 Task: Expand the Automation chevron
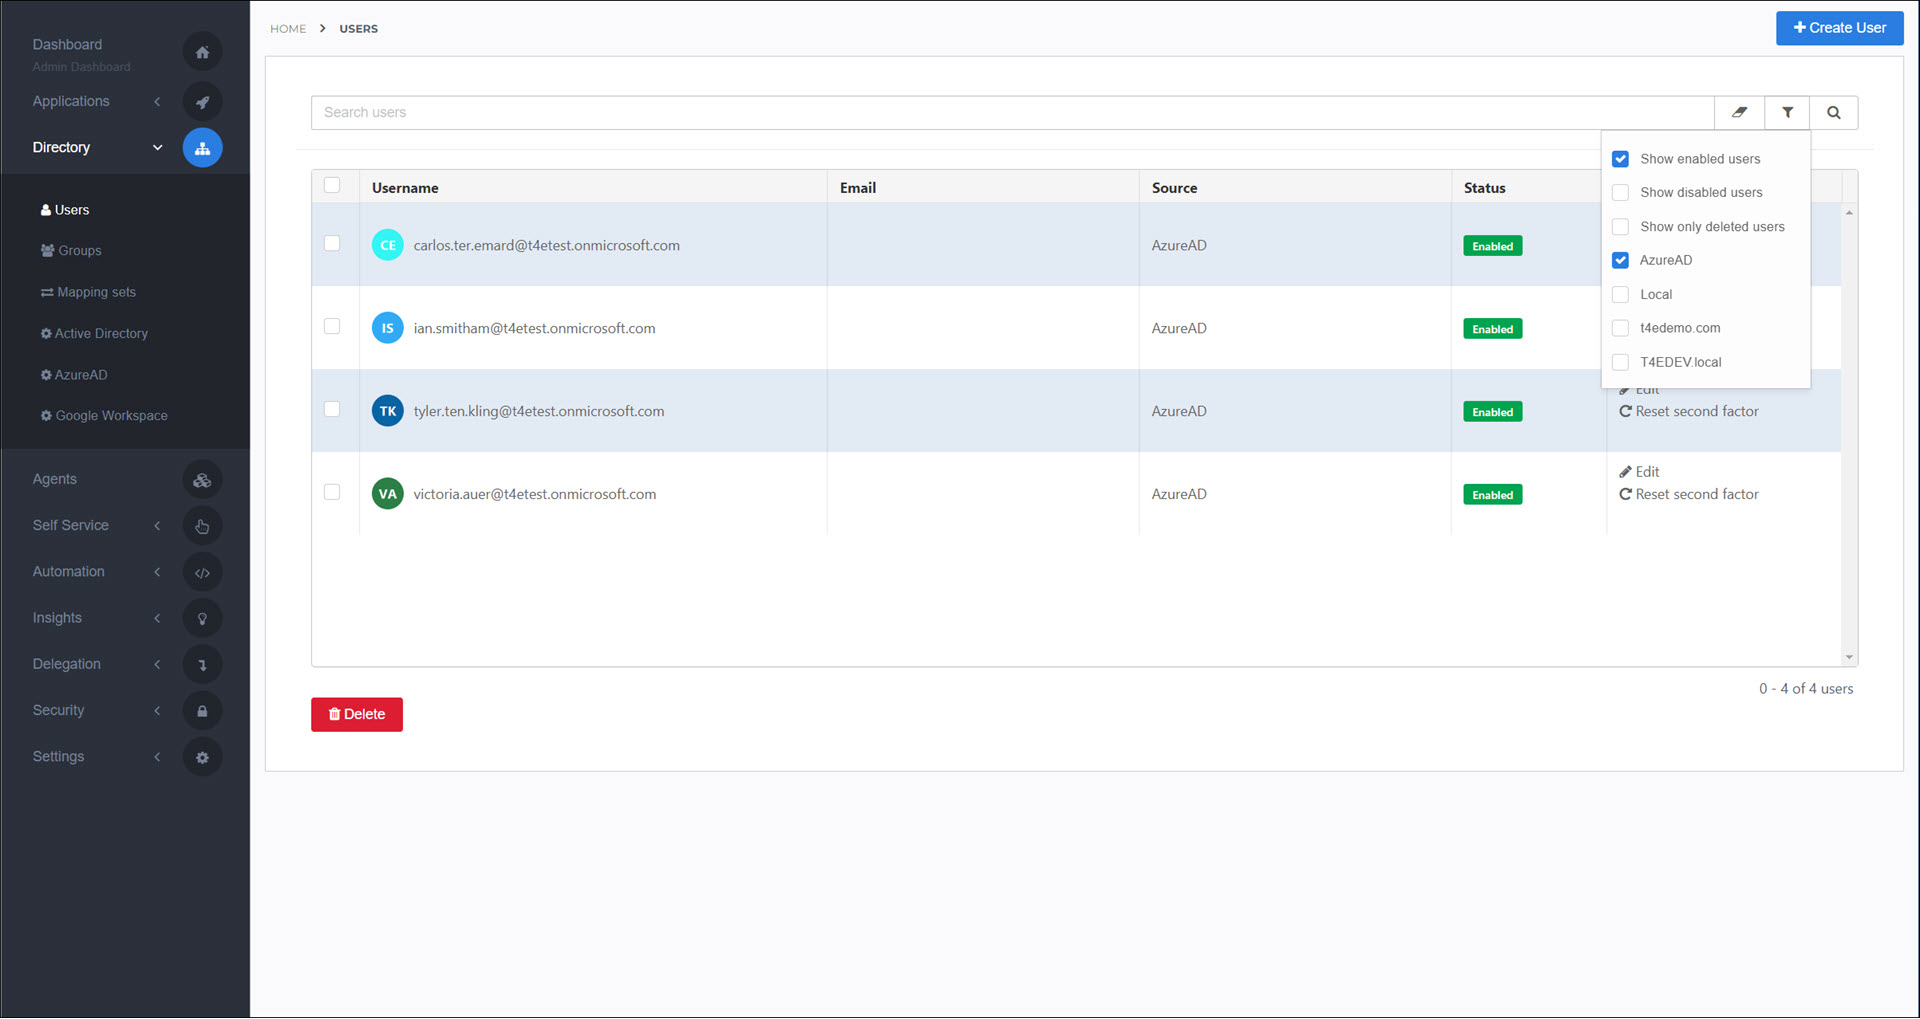[x=157, y=572]
